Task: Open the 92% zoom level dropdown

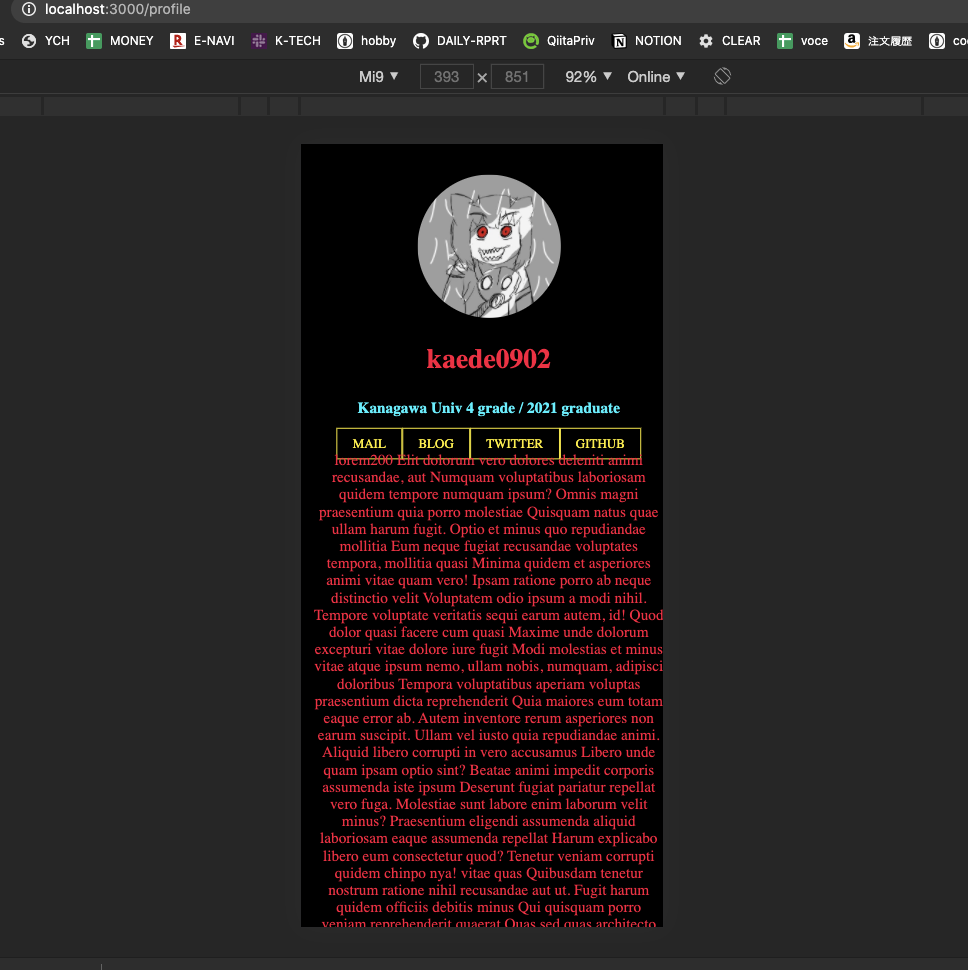Action: click(x=588, y=75)
